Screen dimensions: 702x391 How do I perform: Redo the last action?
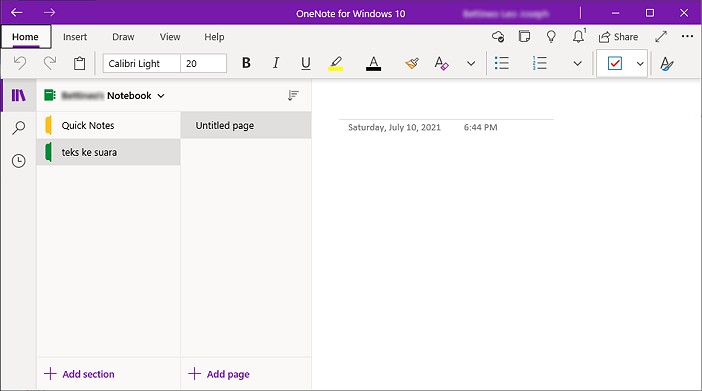(50, 63)
